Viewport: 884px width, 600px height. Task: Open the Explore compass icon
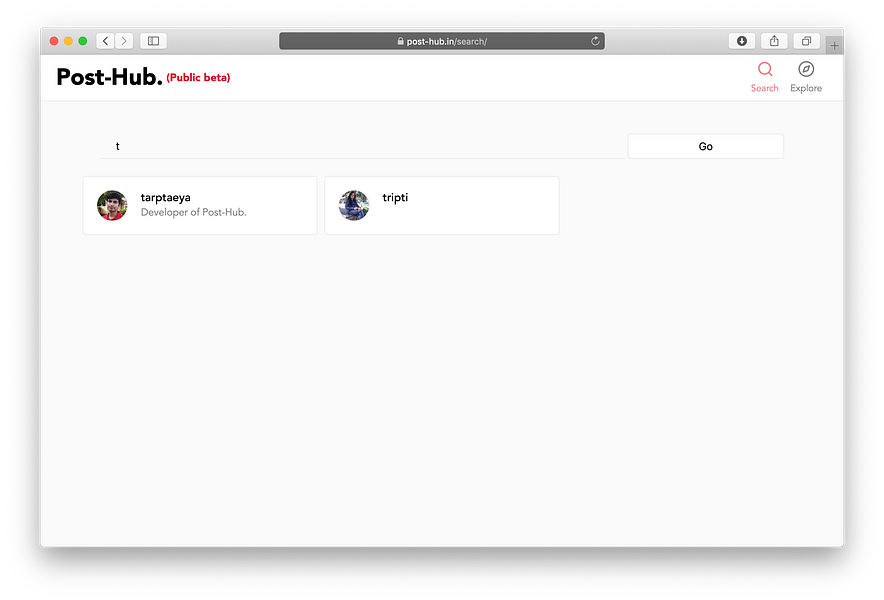(806, 69)
